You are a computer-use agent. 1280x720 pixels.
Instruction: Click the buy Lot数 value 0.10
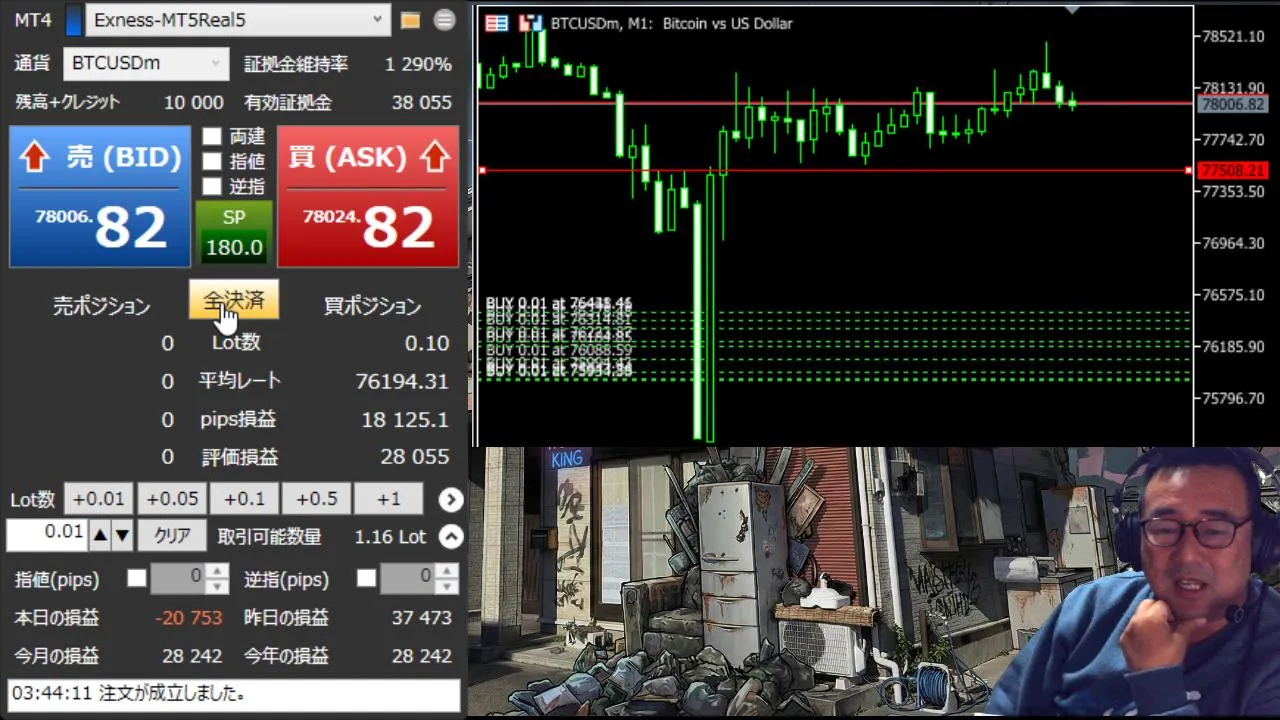[427, 343]
